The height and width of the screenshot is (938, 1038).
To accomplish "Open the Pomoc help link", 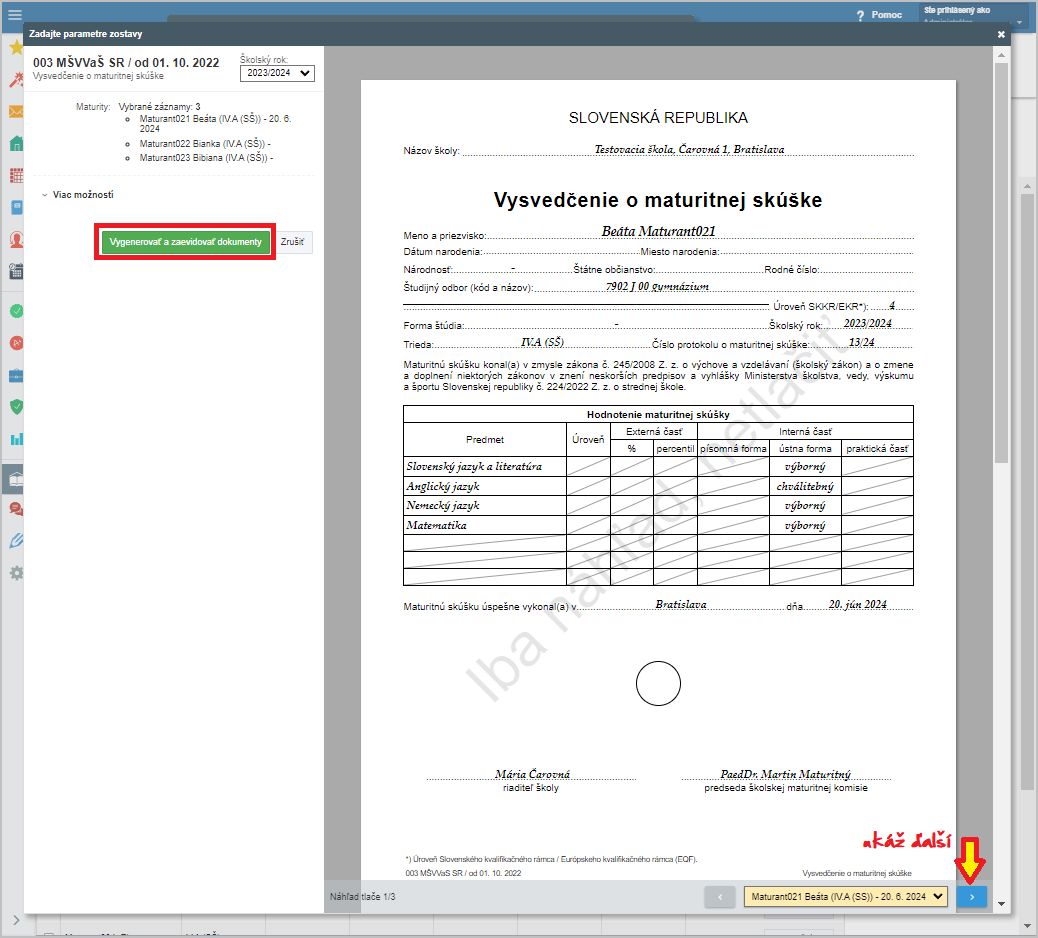I will [x=879, y=15].
